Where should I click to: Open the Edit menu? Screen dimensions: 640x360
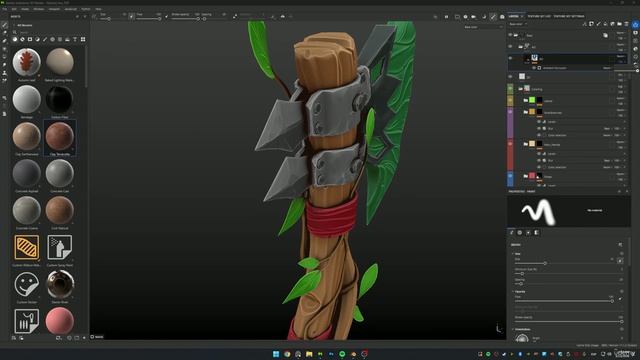point(14,9)
